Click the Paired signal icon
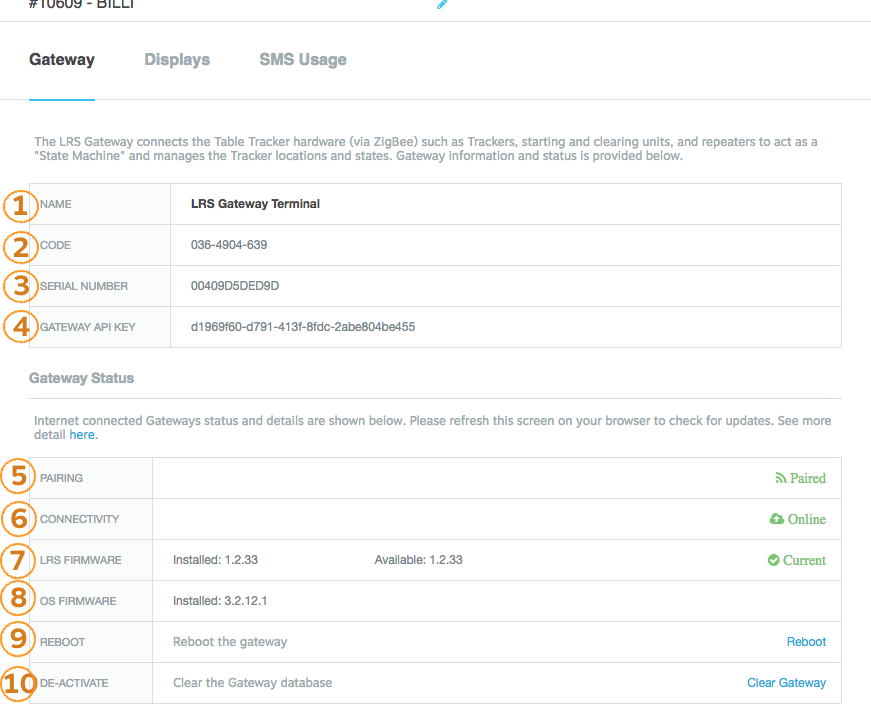 pos(780,478)
